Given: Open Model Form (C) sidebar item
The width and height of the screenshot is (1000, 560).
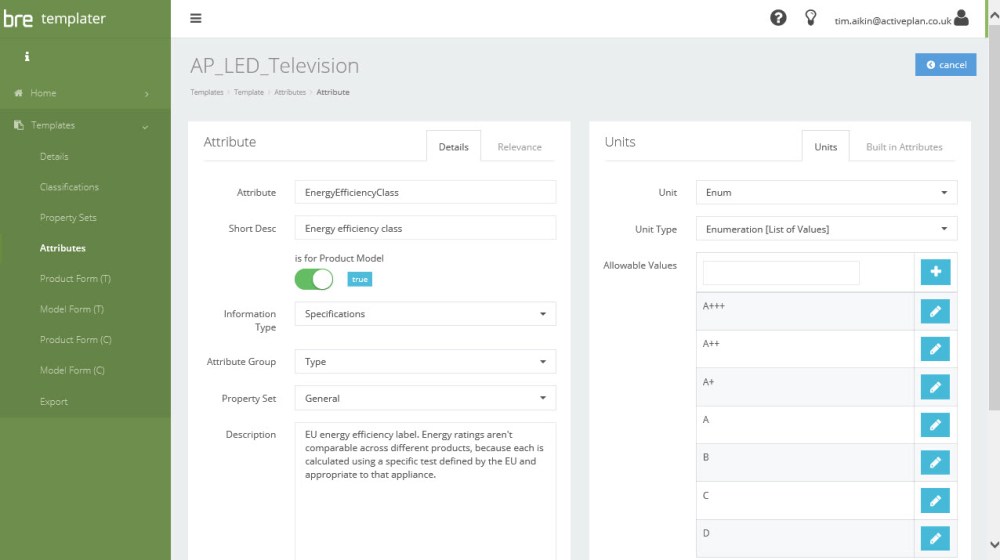Looking at the screenshot, I should (x=72, y=370).
